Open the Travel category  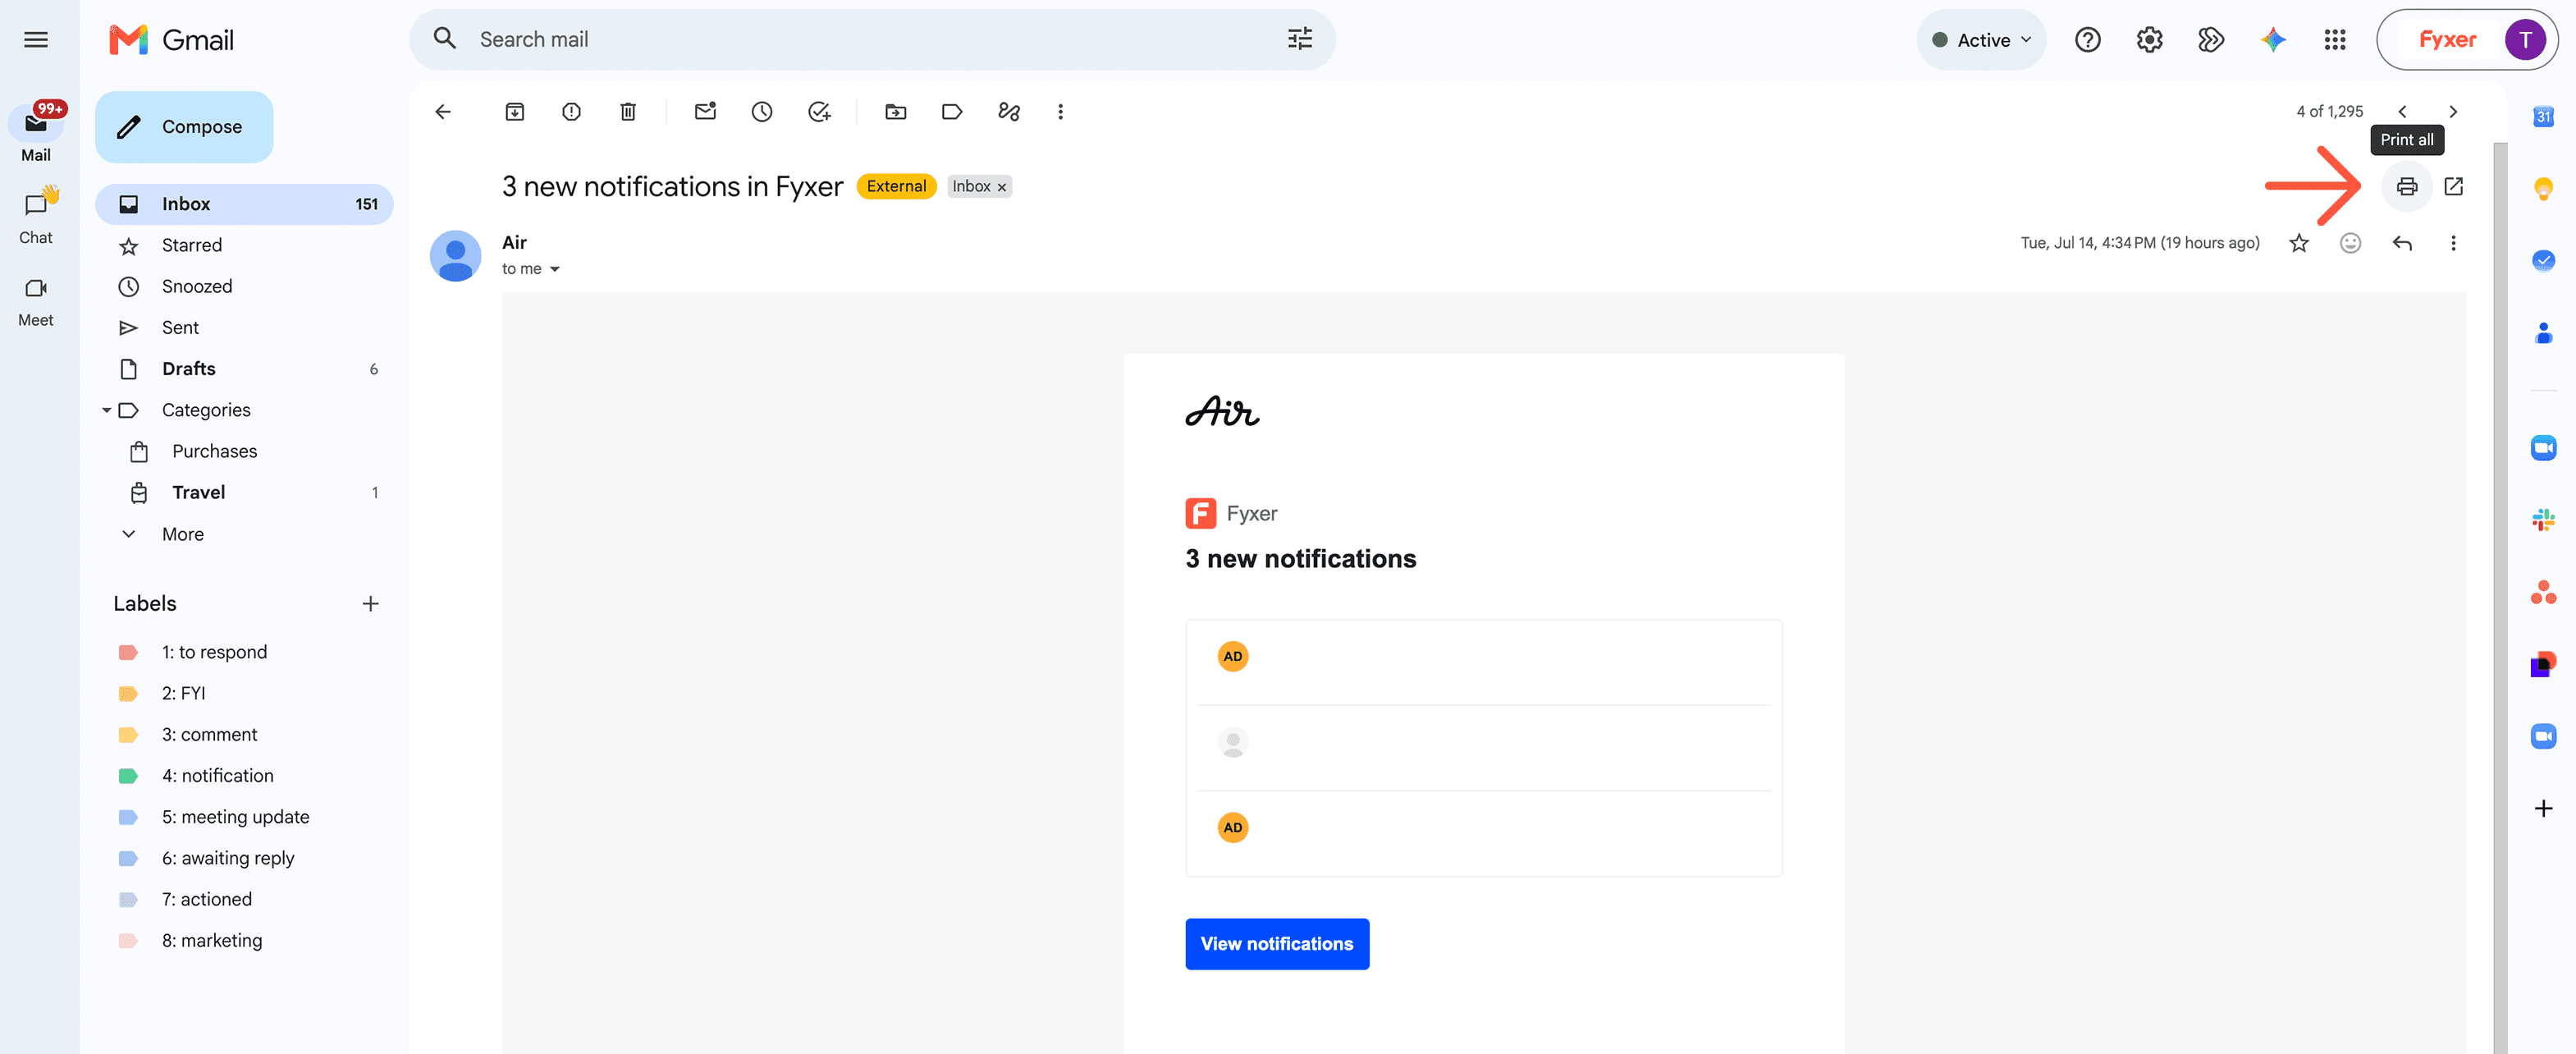pos(244,492)
